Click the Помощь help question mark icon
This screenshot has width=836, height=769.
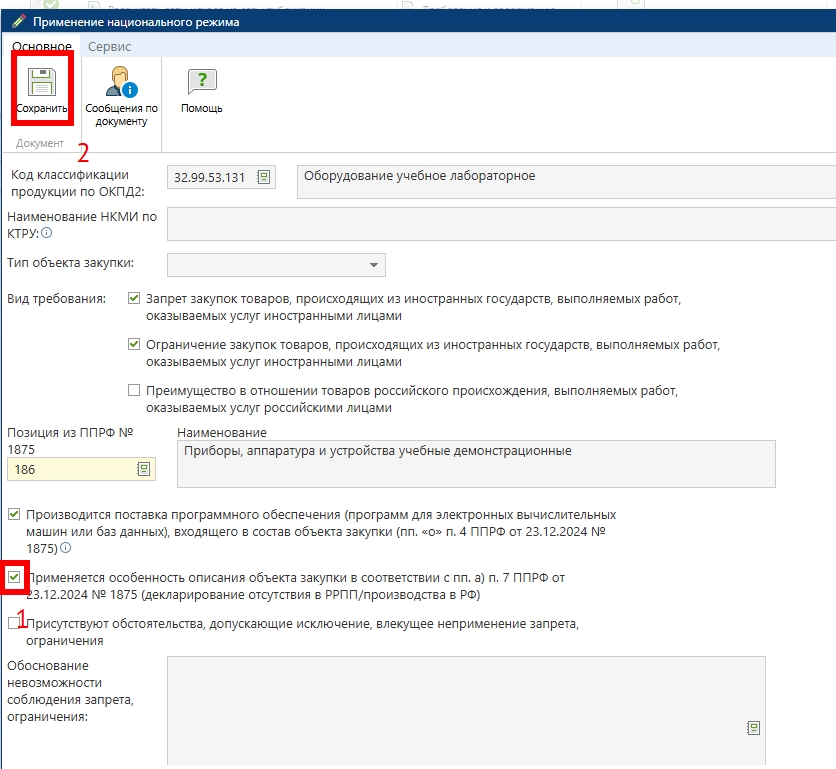click(x=201, y=83)
